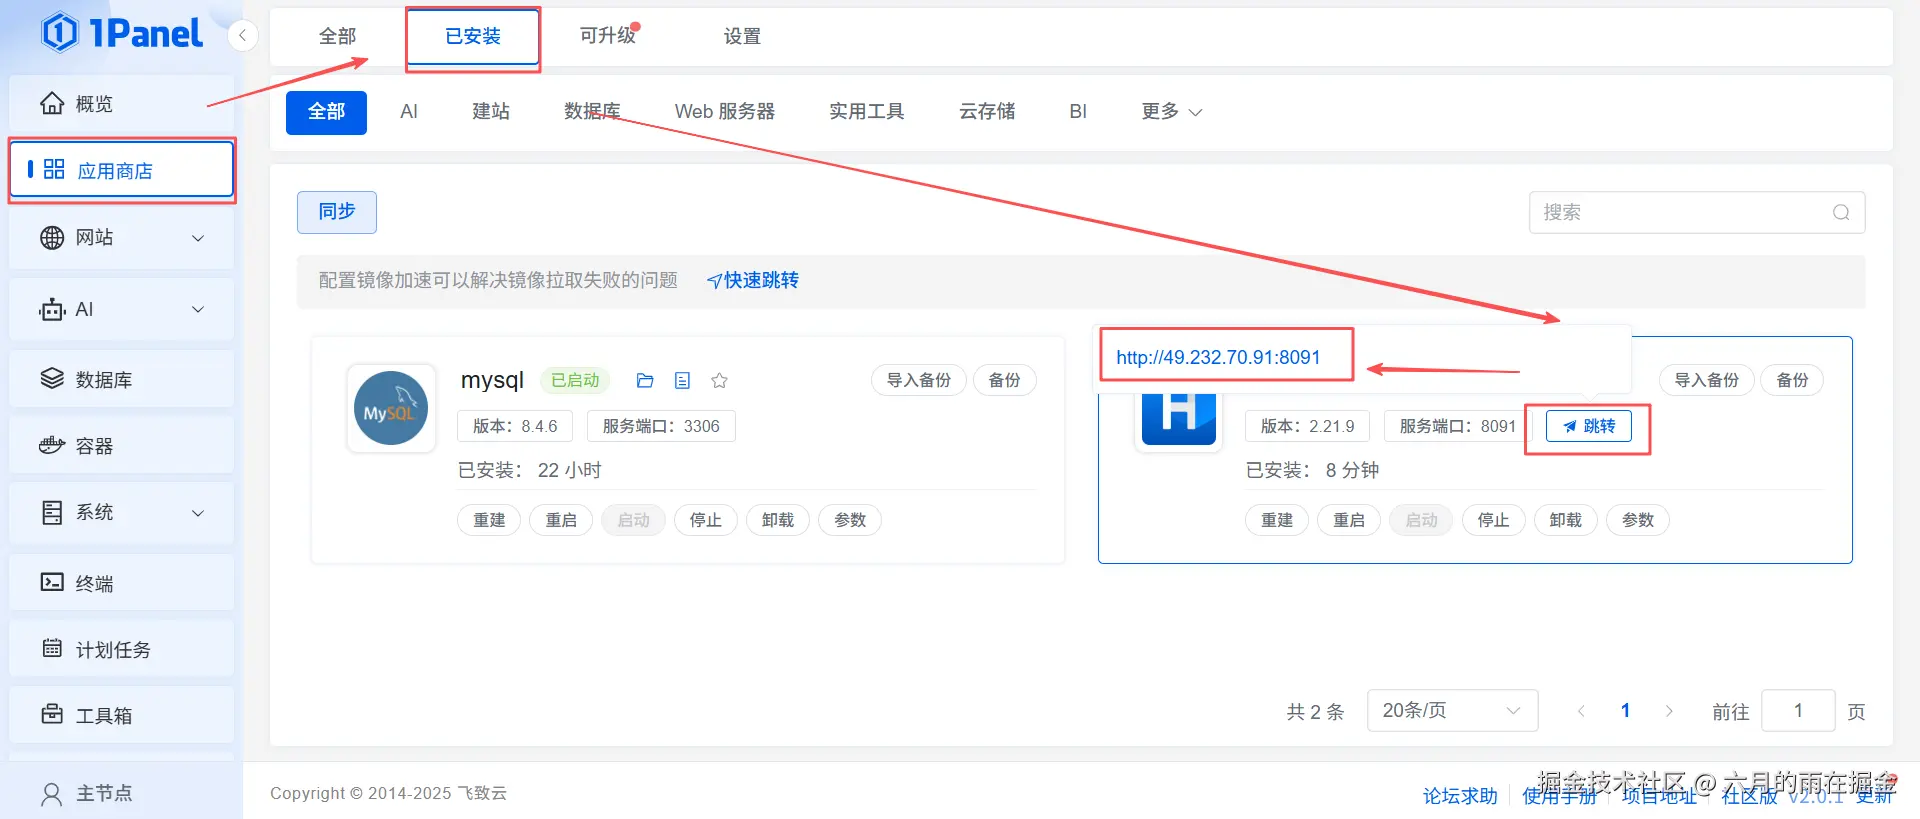Switch to the 已安装 tab

click(473, 36)
